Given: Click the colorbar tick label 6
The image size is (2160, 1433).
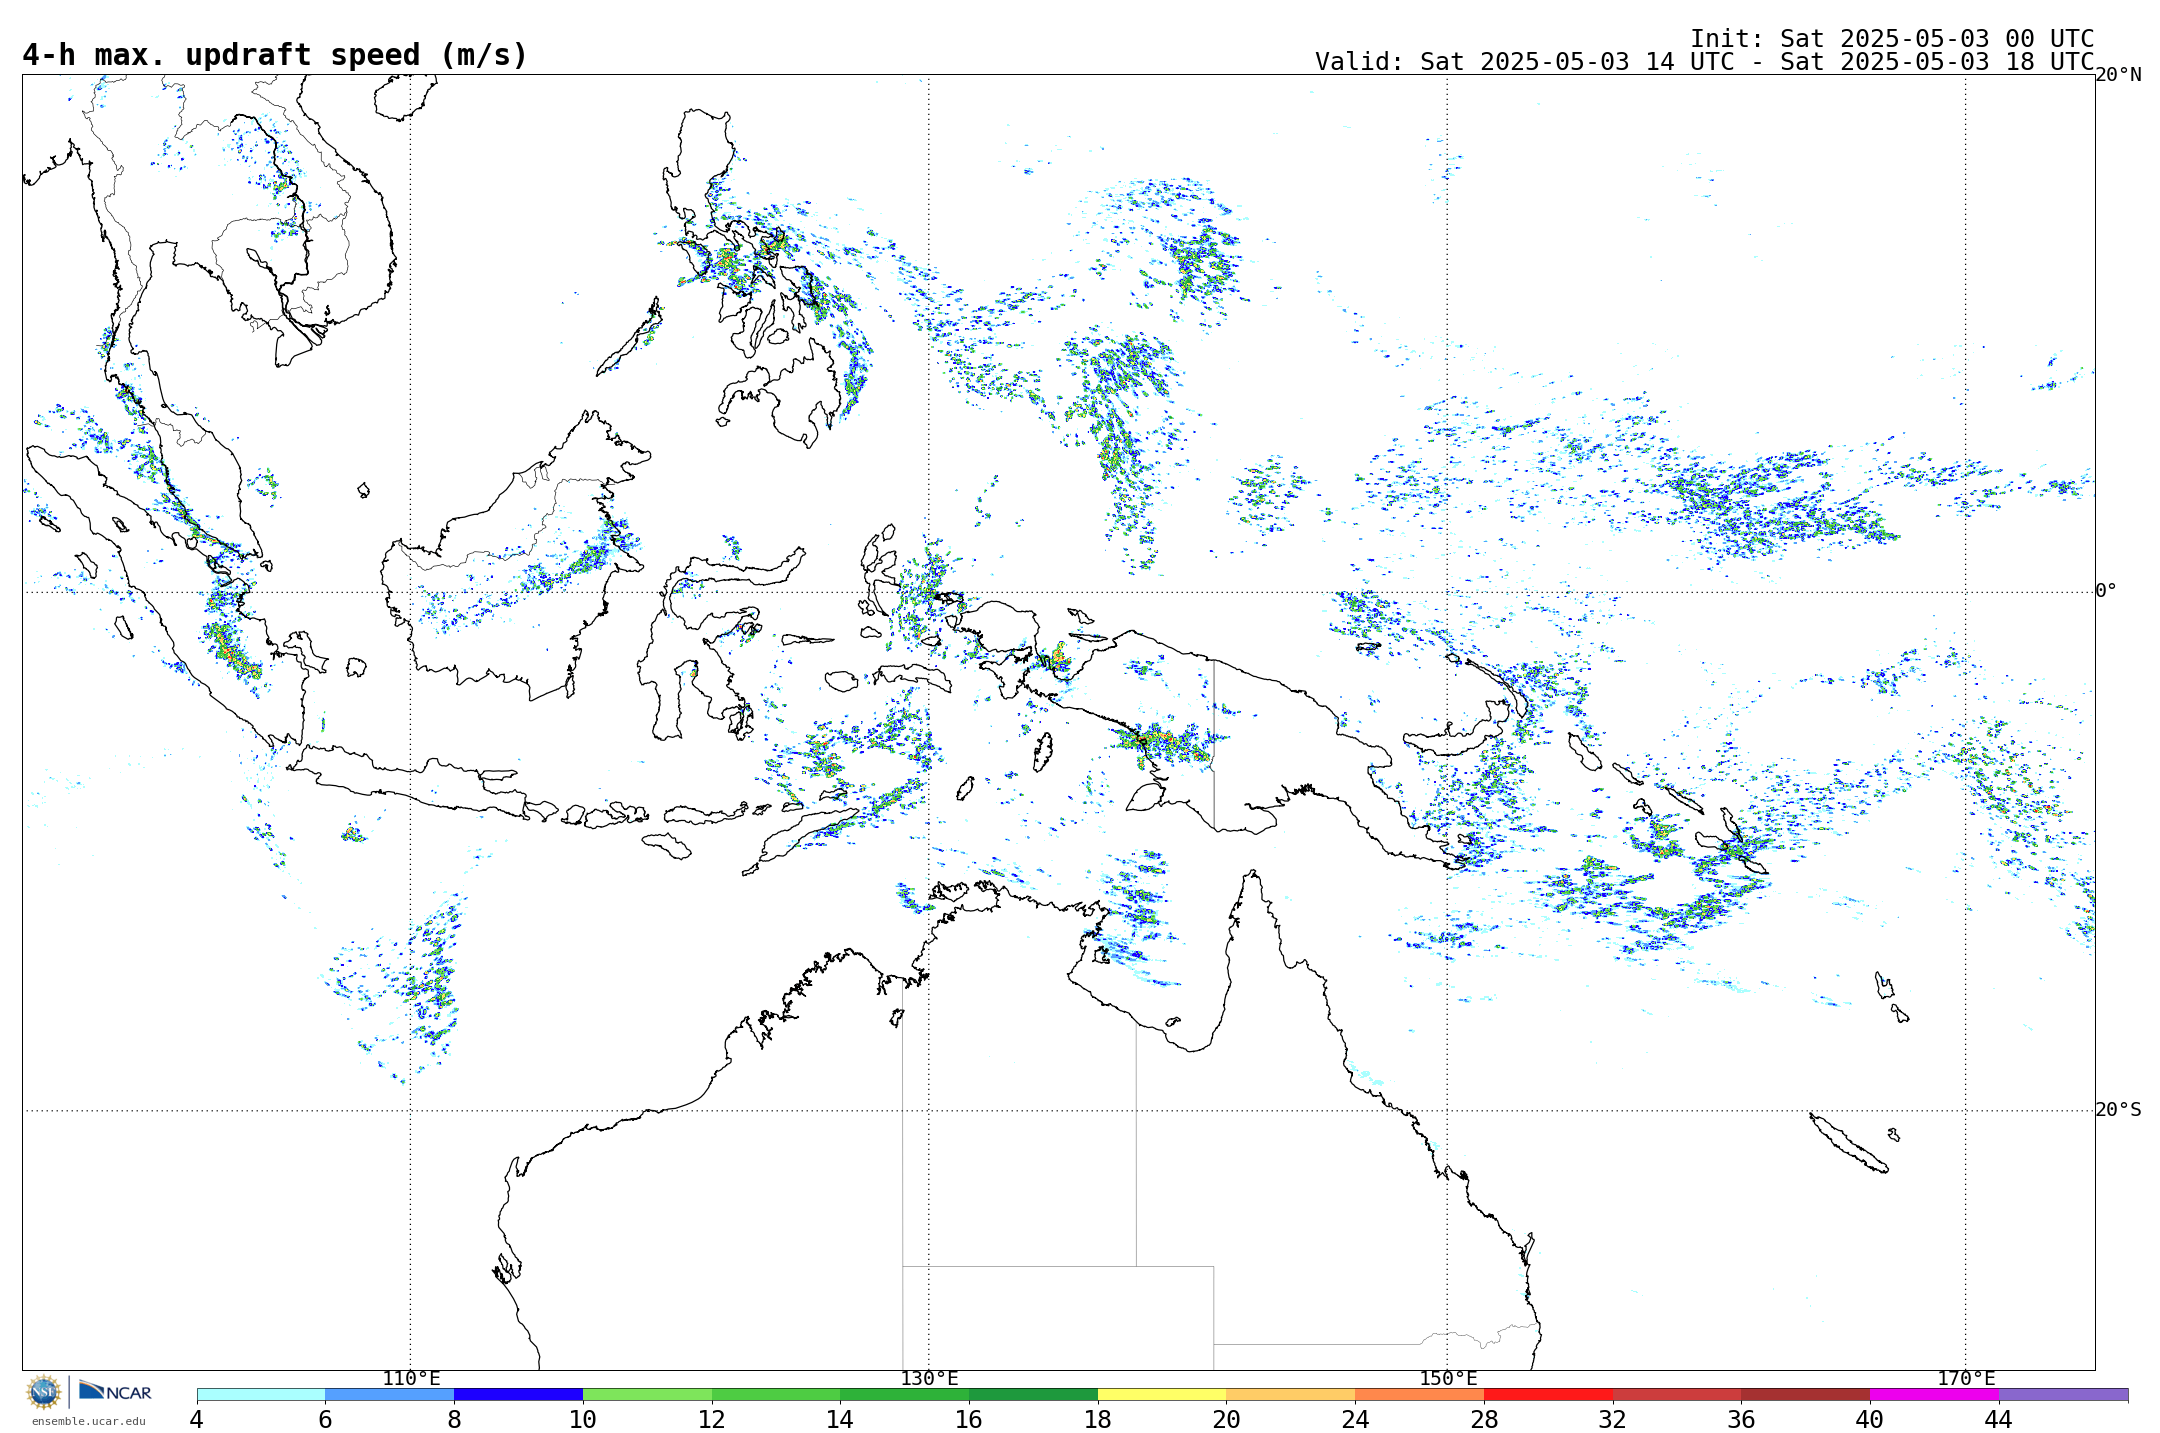Looking at the screenshot, I should [325, 1420].
